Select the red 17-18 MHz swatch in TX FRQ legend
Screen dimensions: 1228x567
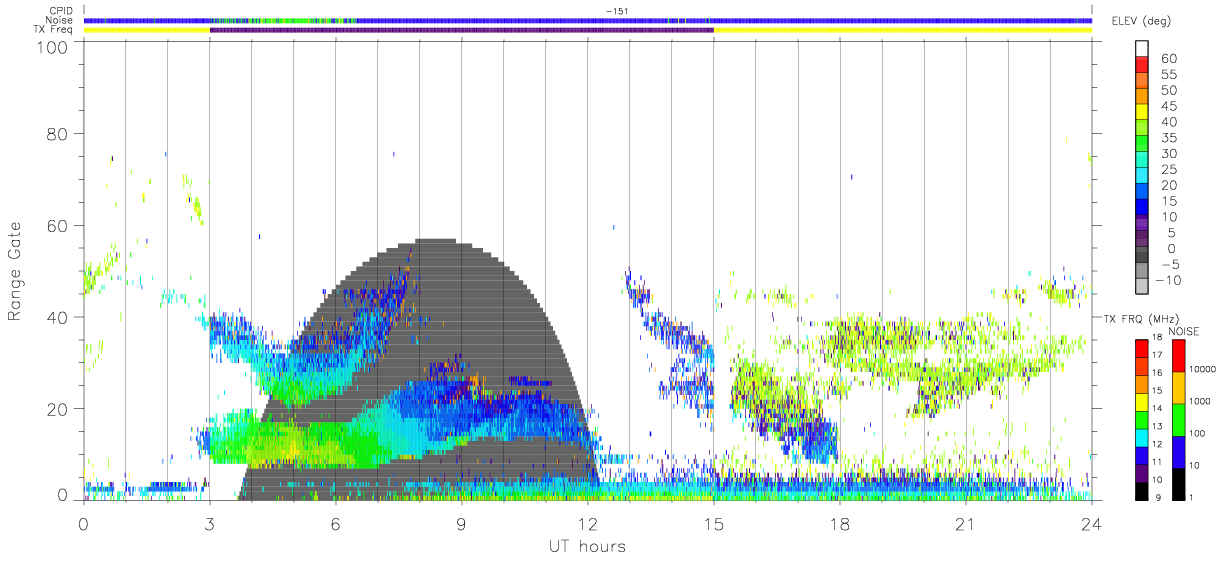[x=1141, y=347]
